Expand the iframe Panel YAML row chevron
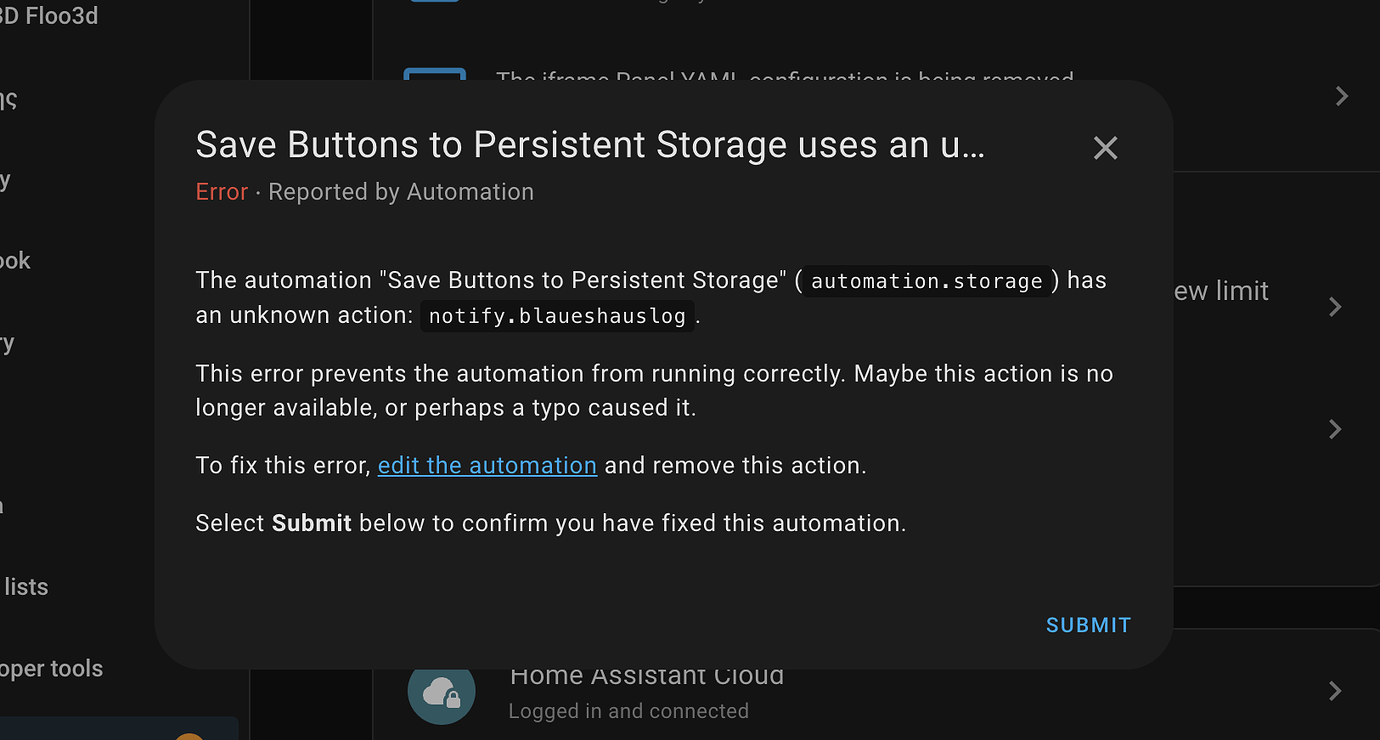1380x740 pixels. coord(1342,96)
